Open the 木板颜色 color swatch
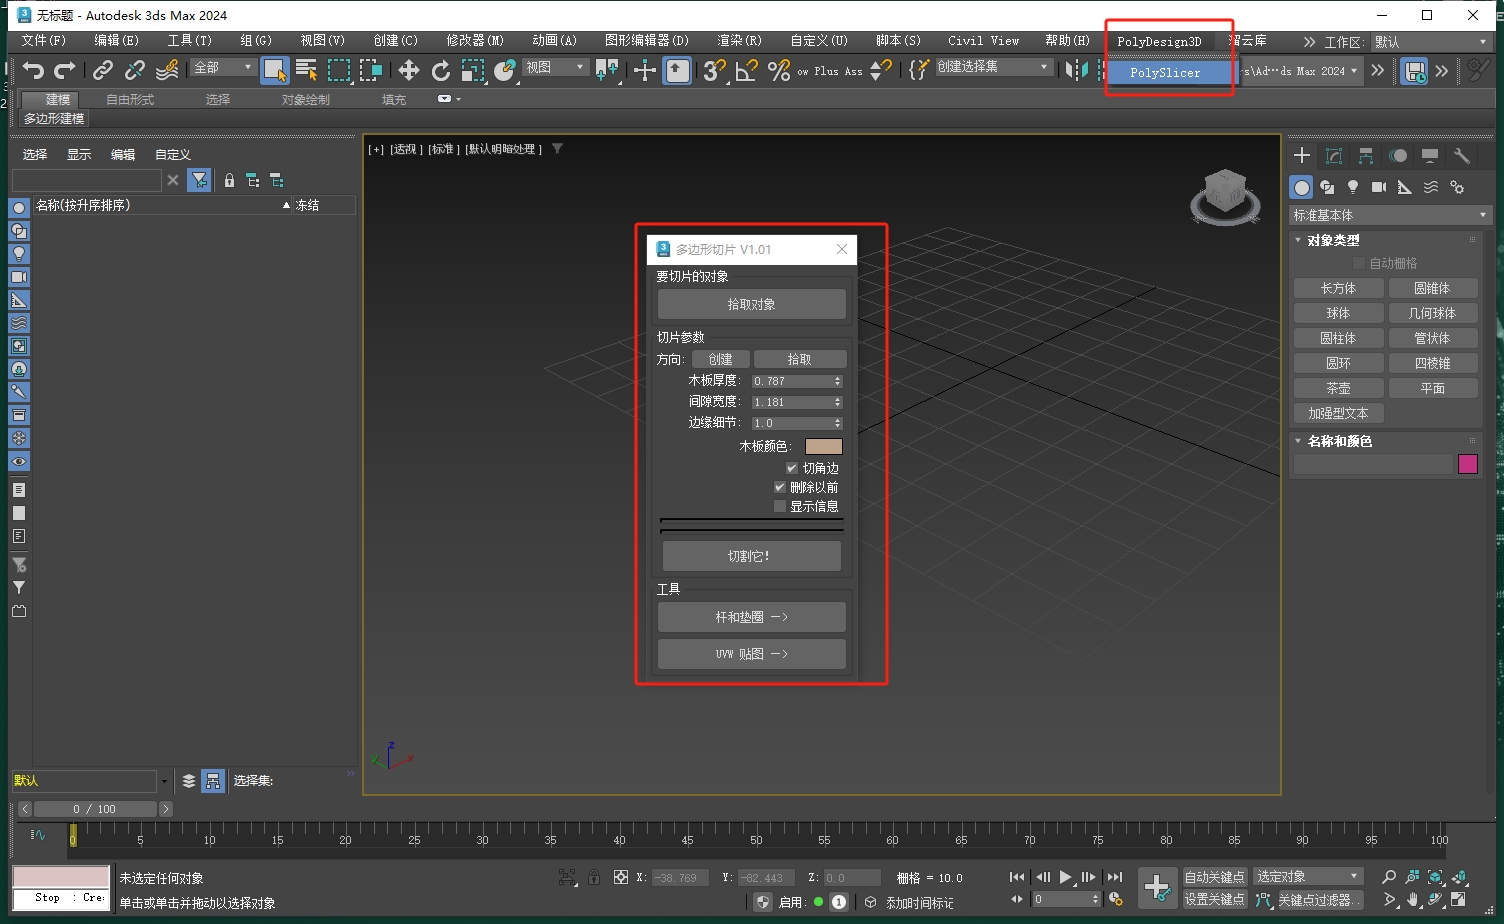 tap(822, 446)
